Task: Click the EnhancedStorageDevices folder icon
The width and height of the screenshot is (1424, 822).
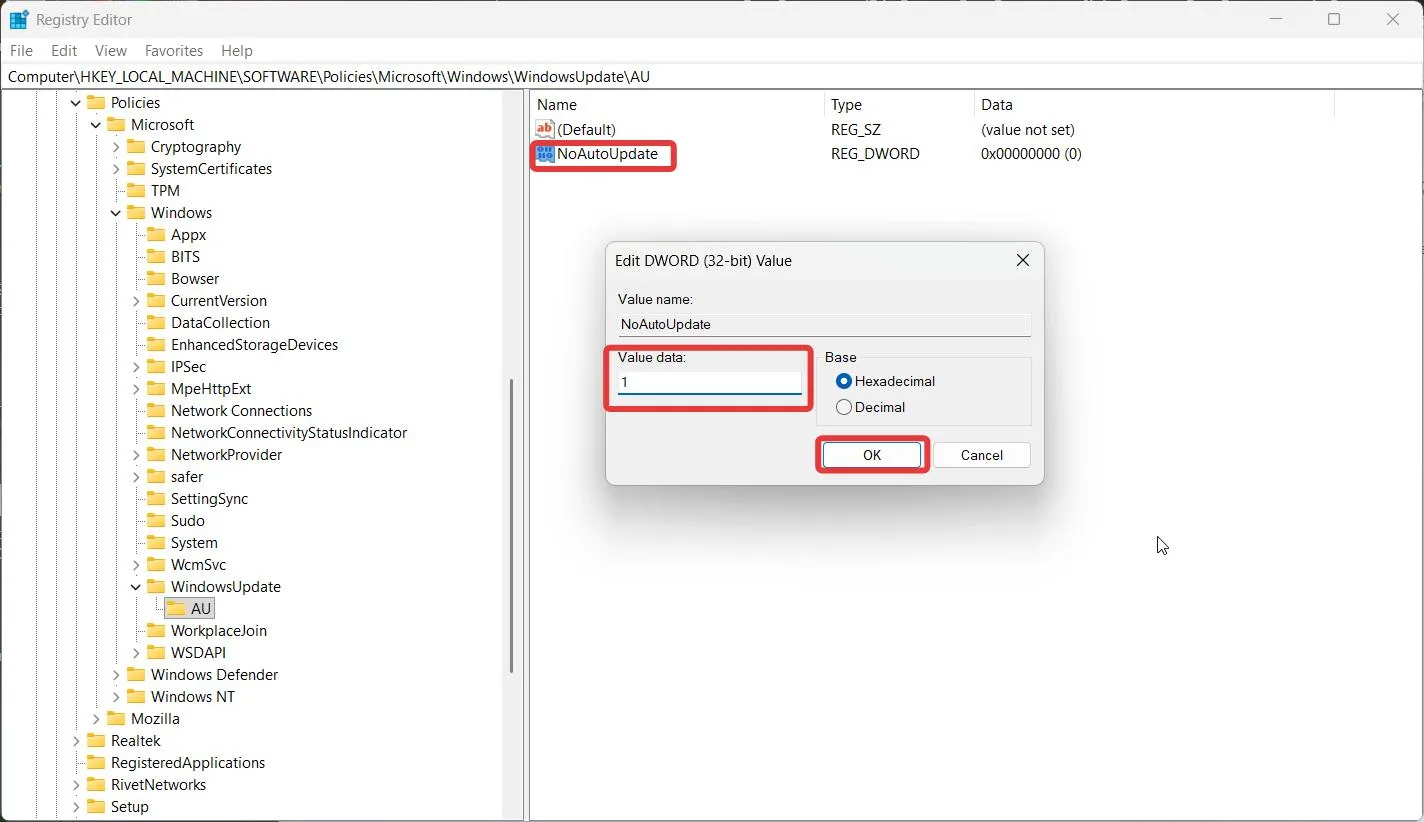Action: click(x=156, y=344)
